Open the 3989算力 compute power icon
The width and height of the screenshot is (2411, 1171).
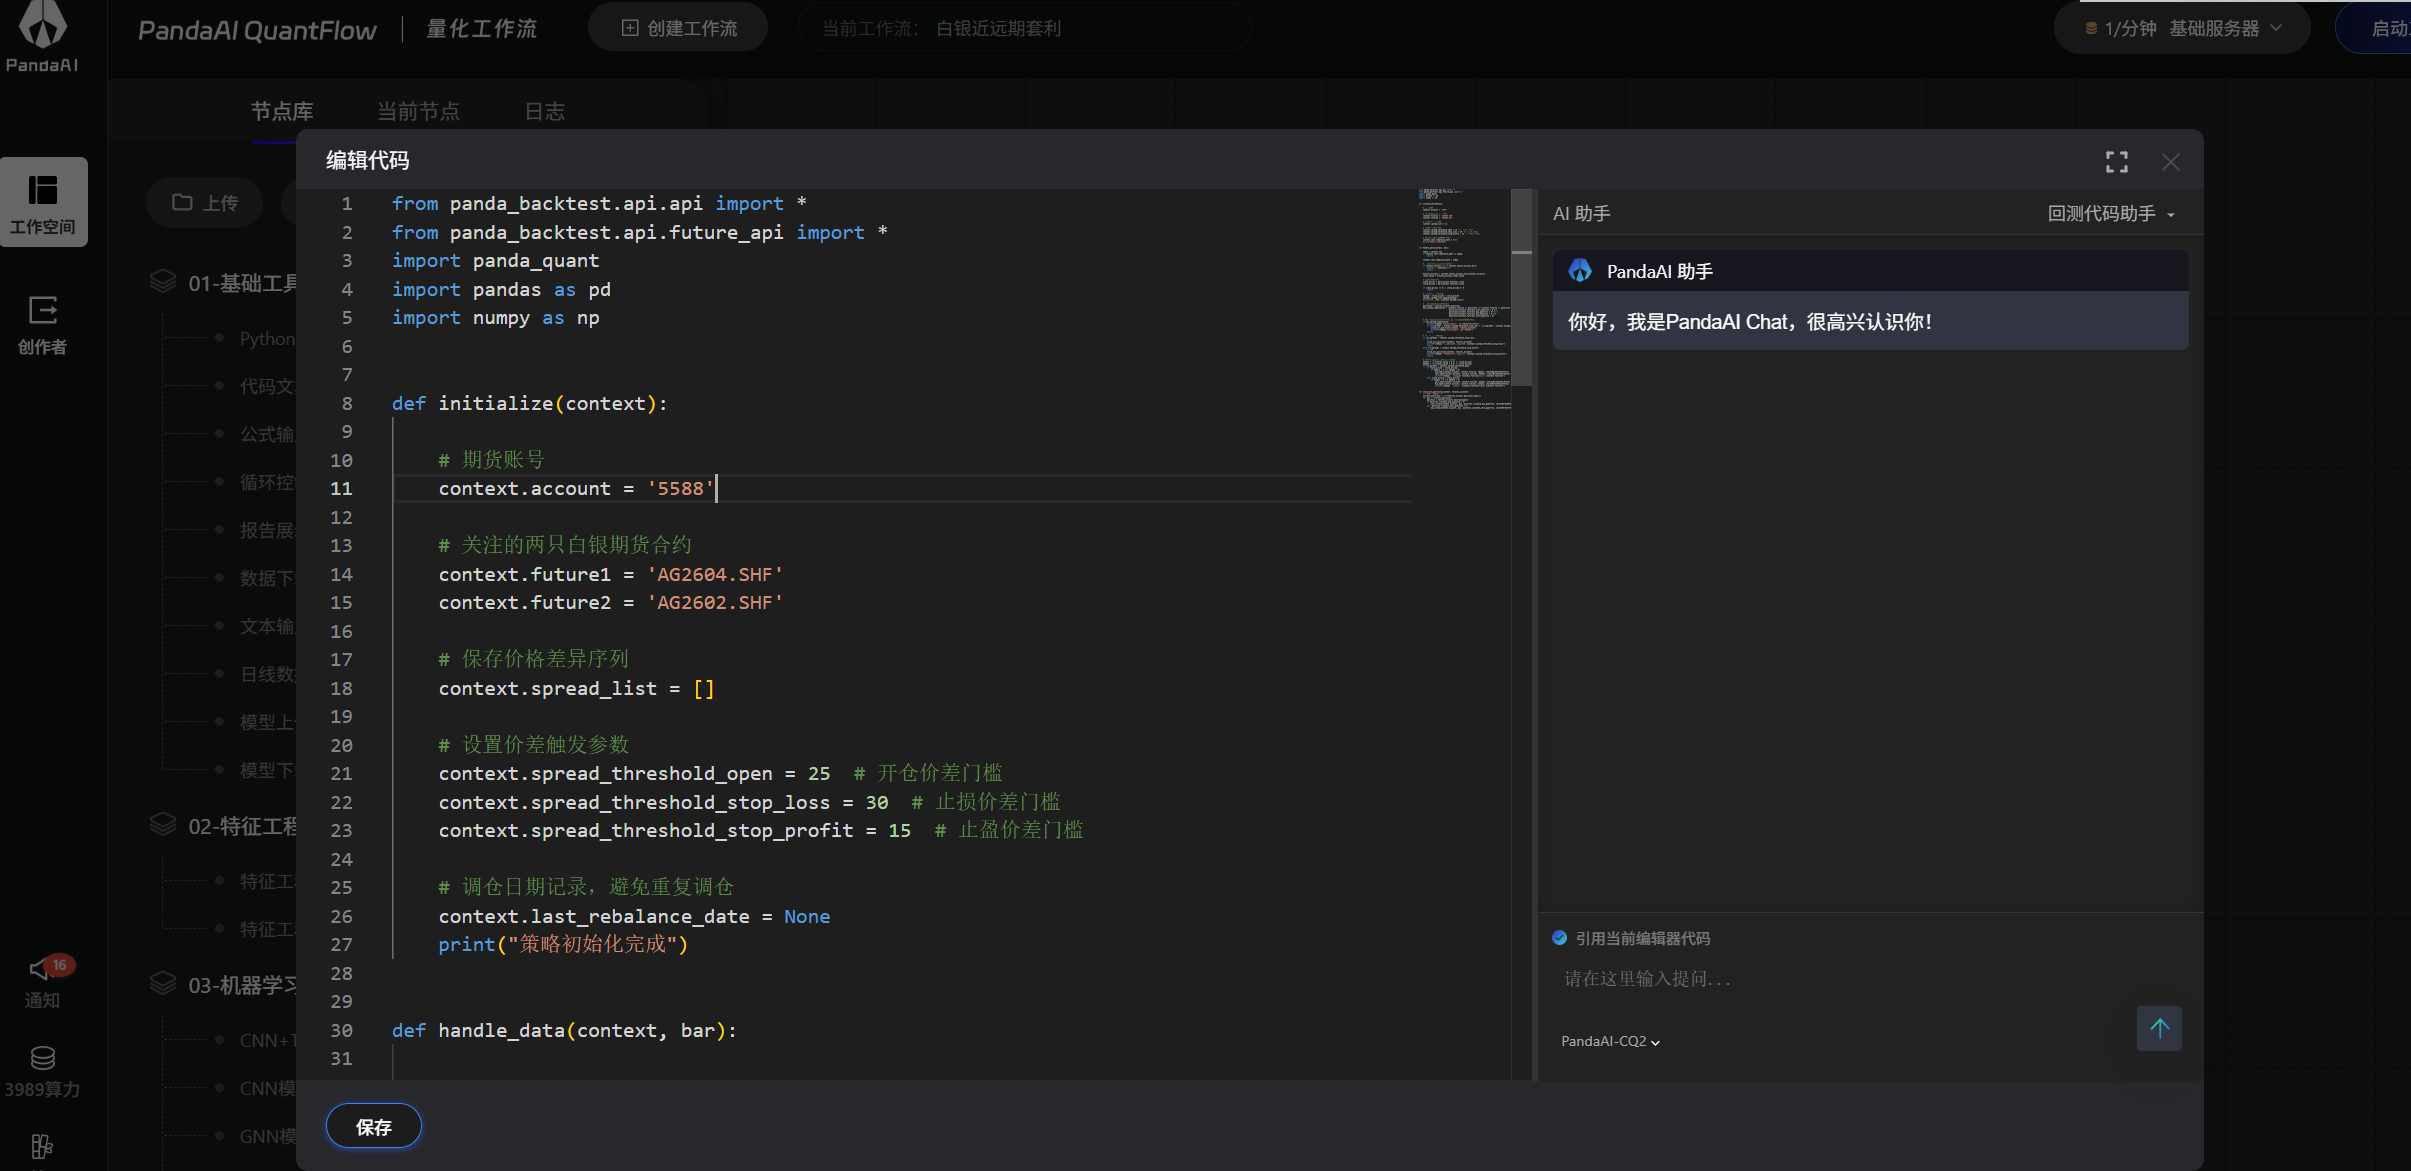[x=43, y=1071]
